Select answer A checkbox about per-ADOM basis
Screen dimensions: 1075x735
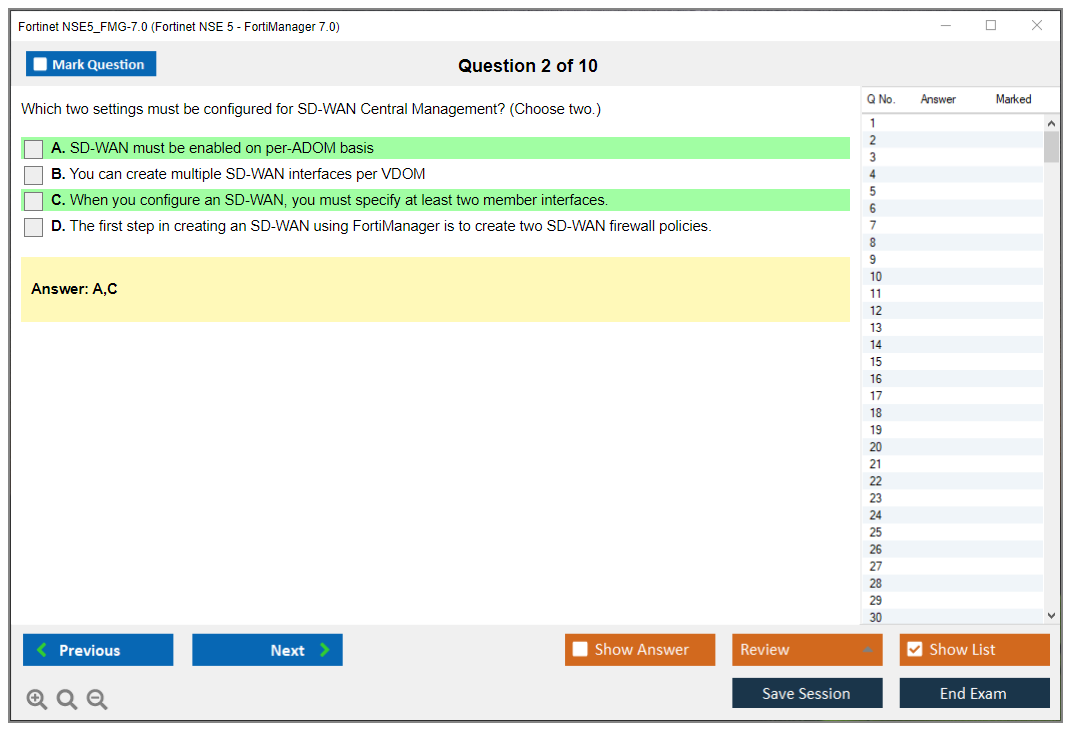click(x=34, y=149)
